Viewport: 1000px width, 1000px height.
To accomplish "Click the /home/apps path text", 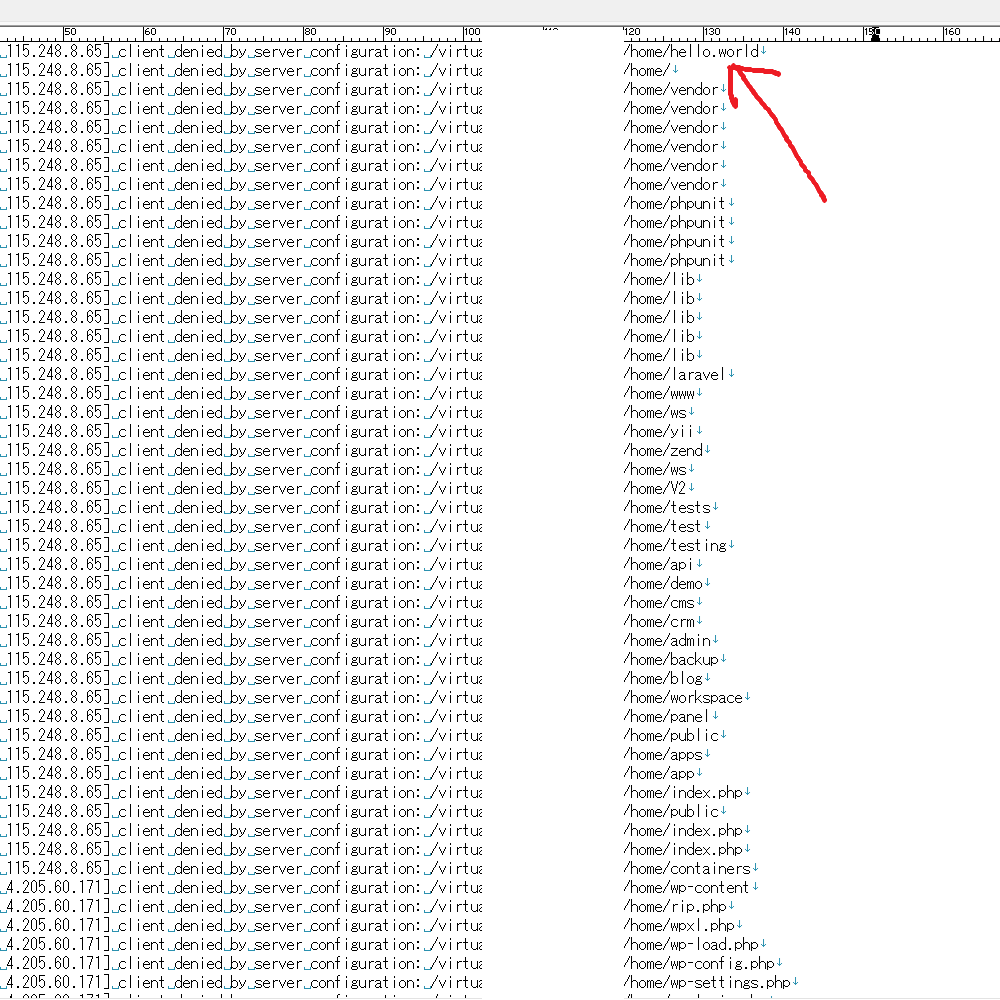I will [x=663, y=754].
